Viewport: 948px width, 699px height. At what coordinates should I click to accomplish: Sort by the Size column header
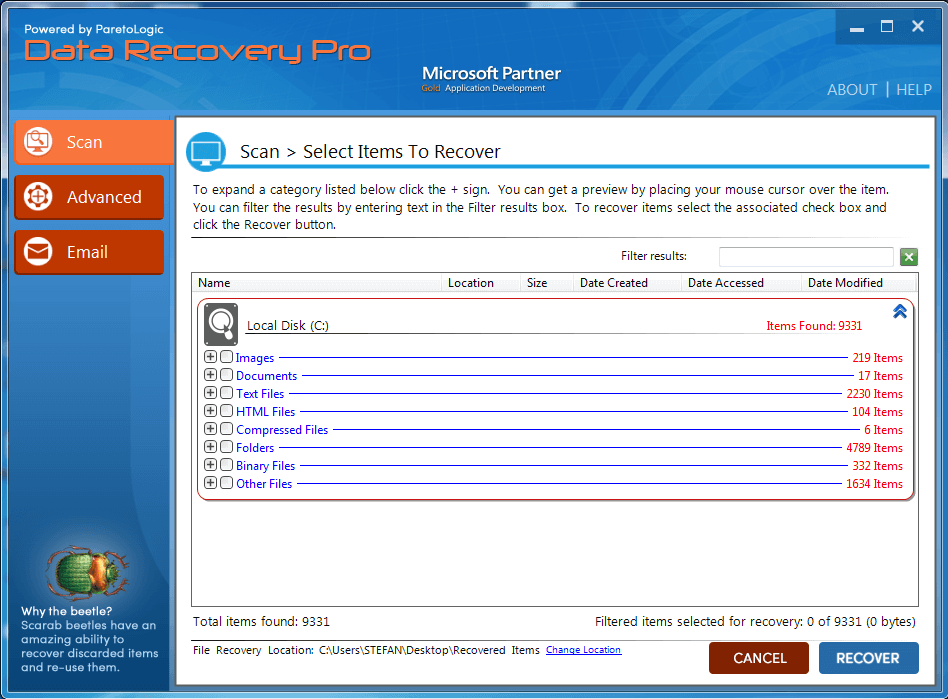tap(547, 283)
